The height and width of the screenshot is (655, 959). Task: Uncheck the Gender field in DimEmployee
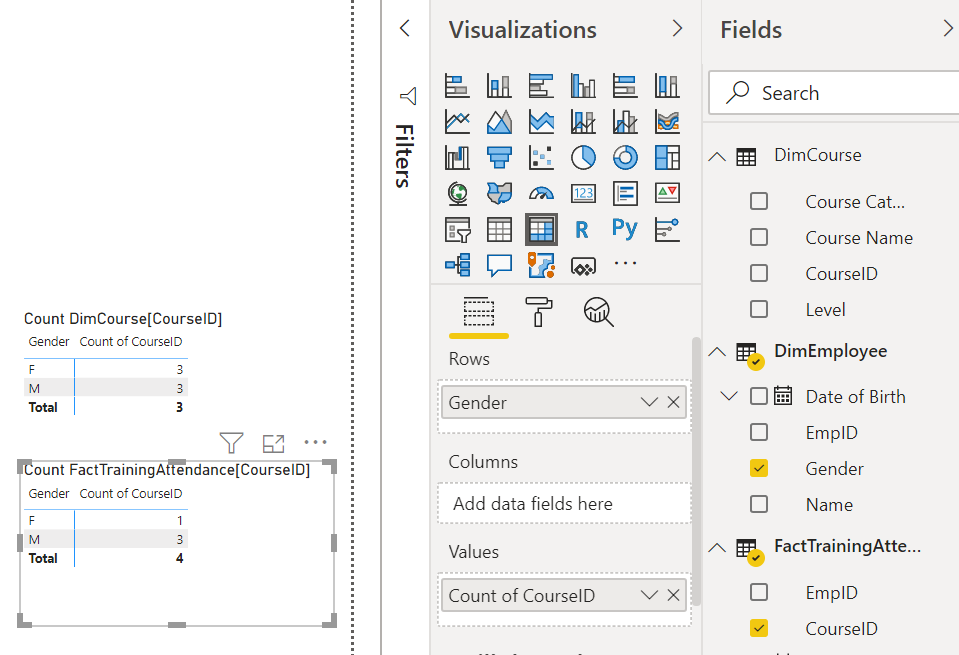click(759, 468)
